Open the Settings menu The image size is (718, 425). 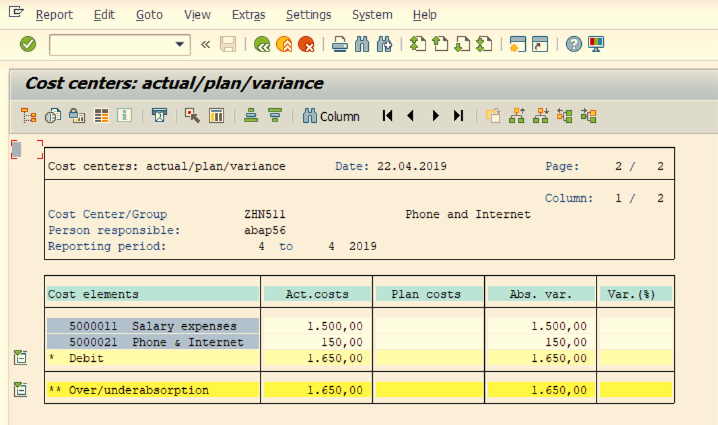[309, 15]
